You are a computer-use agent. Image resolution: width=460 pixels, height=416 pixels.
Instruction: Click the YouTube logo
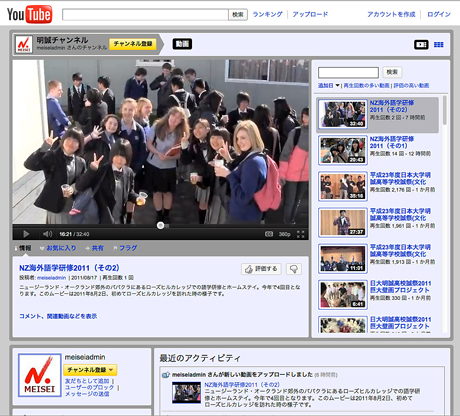pos(29,14)
